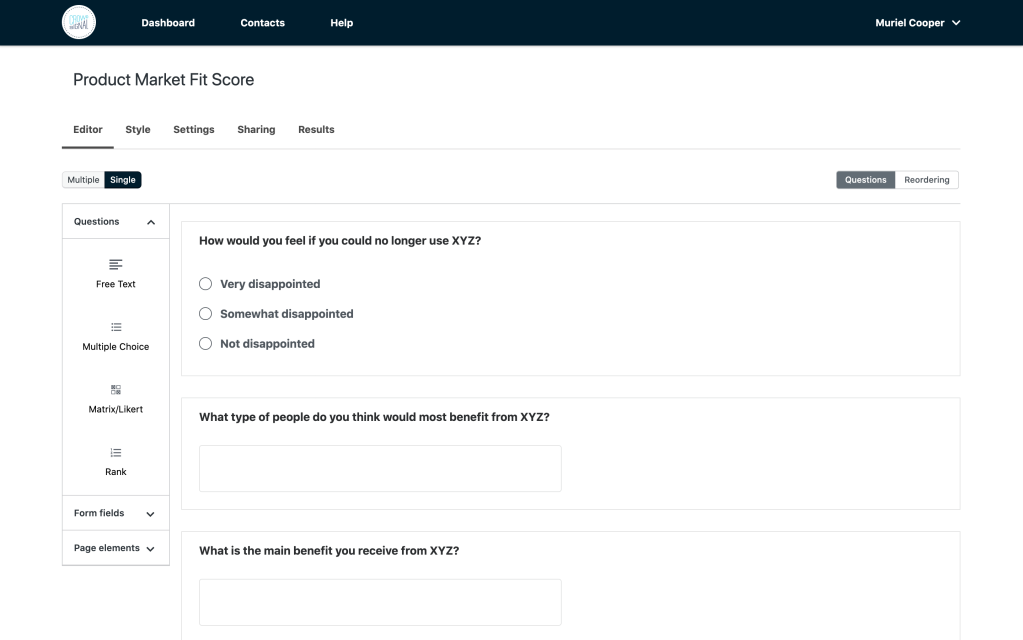
Task: Open Contacts in top navigation
Action: (262, 23)
